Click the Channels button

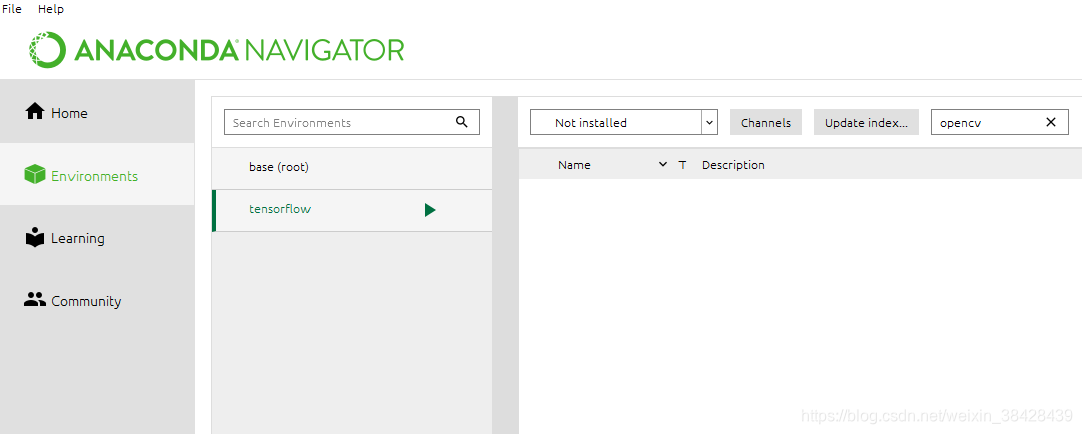(766, 122)
